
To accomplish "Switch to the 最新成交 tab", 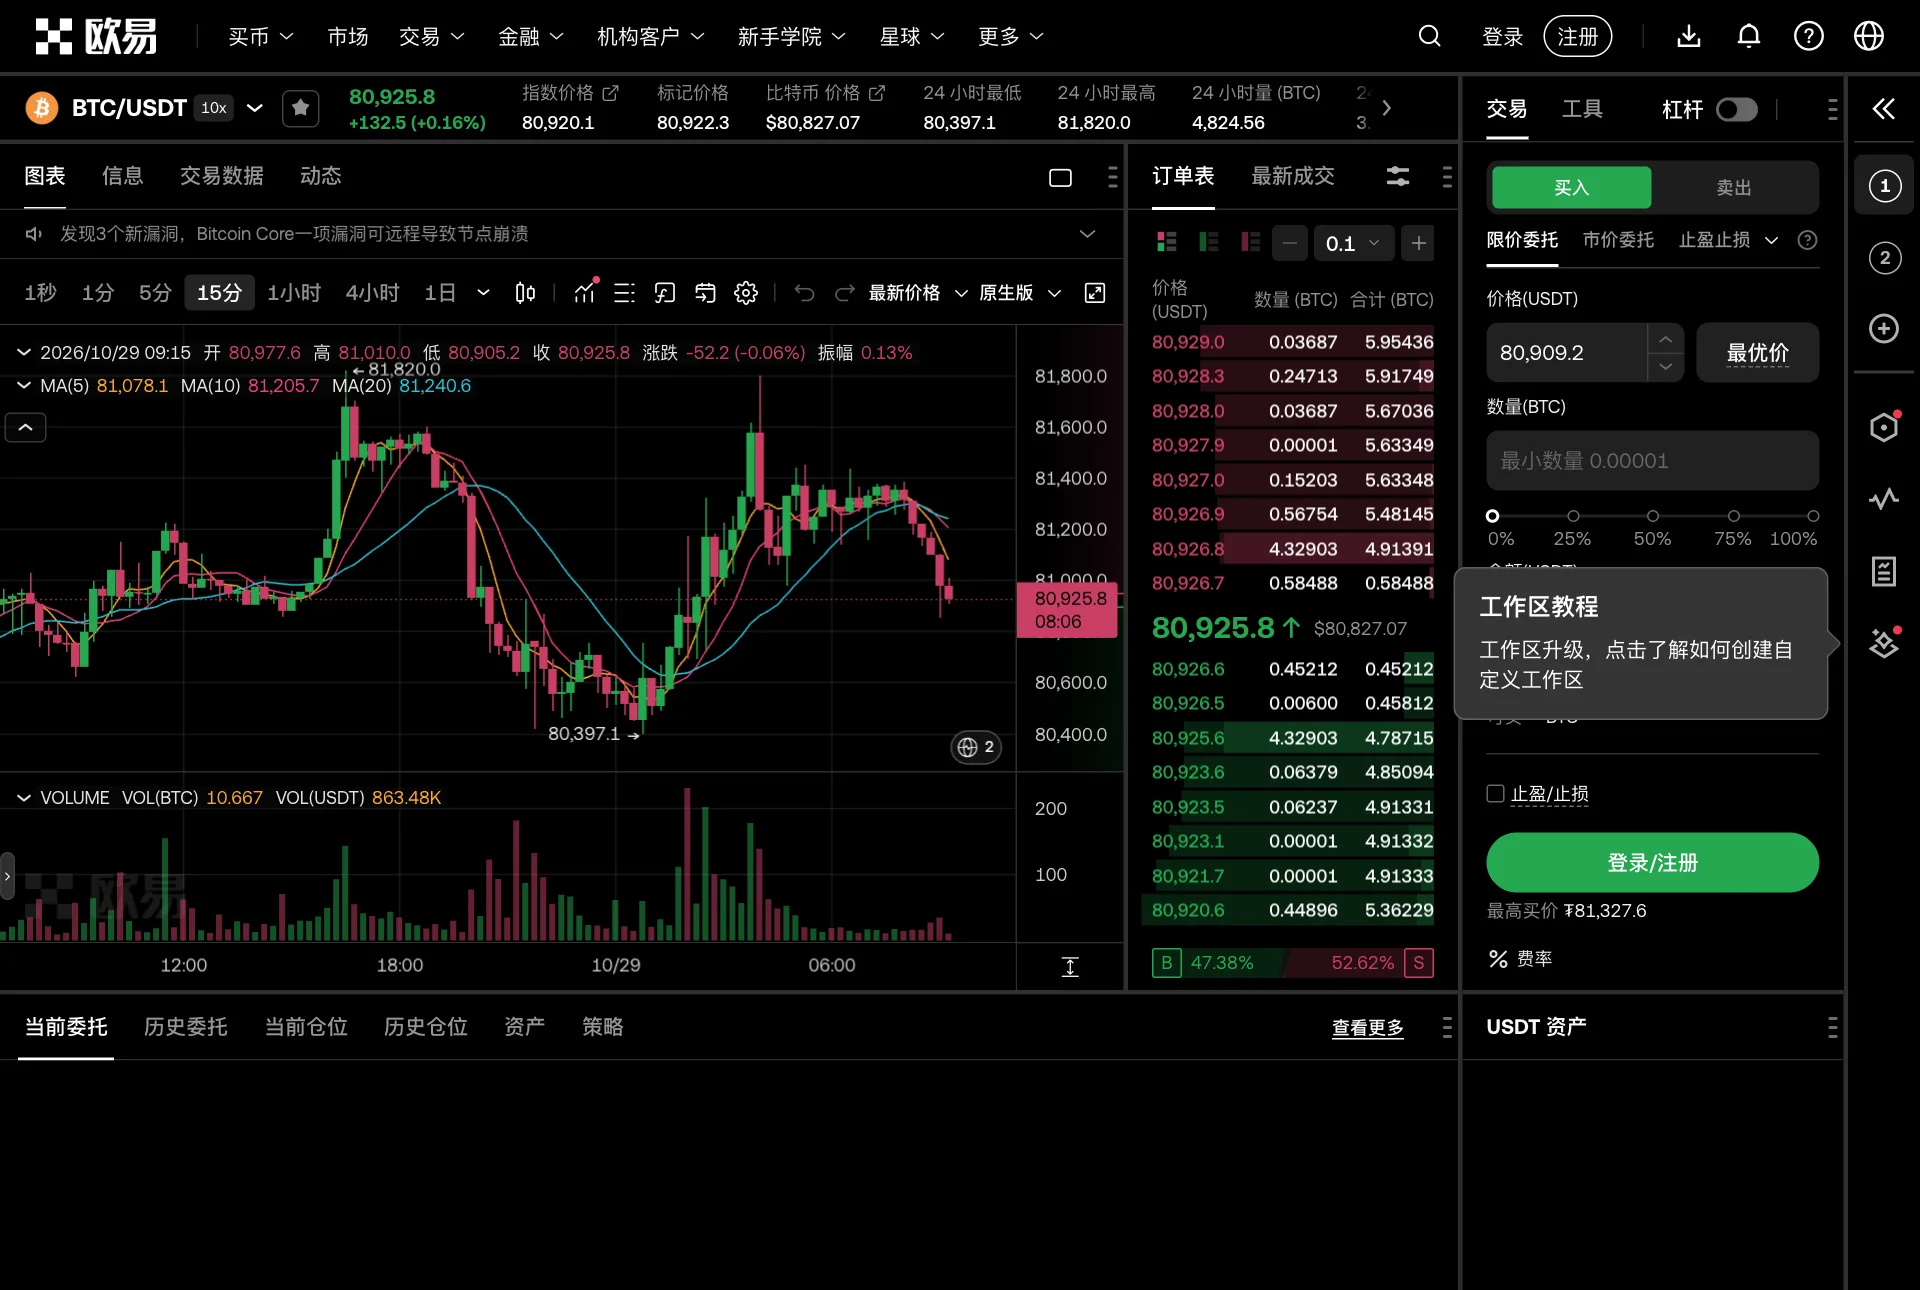I will [x=1293, y=176].
